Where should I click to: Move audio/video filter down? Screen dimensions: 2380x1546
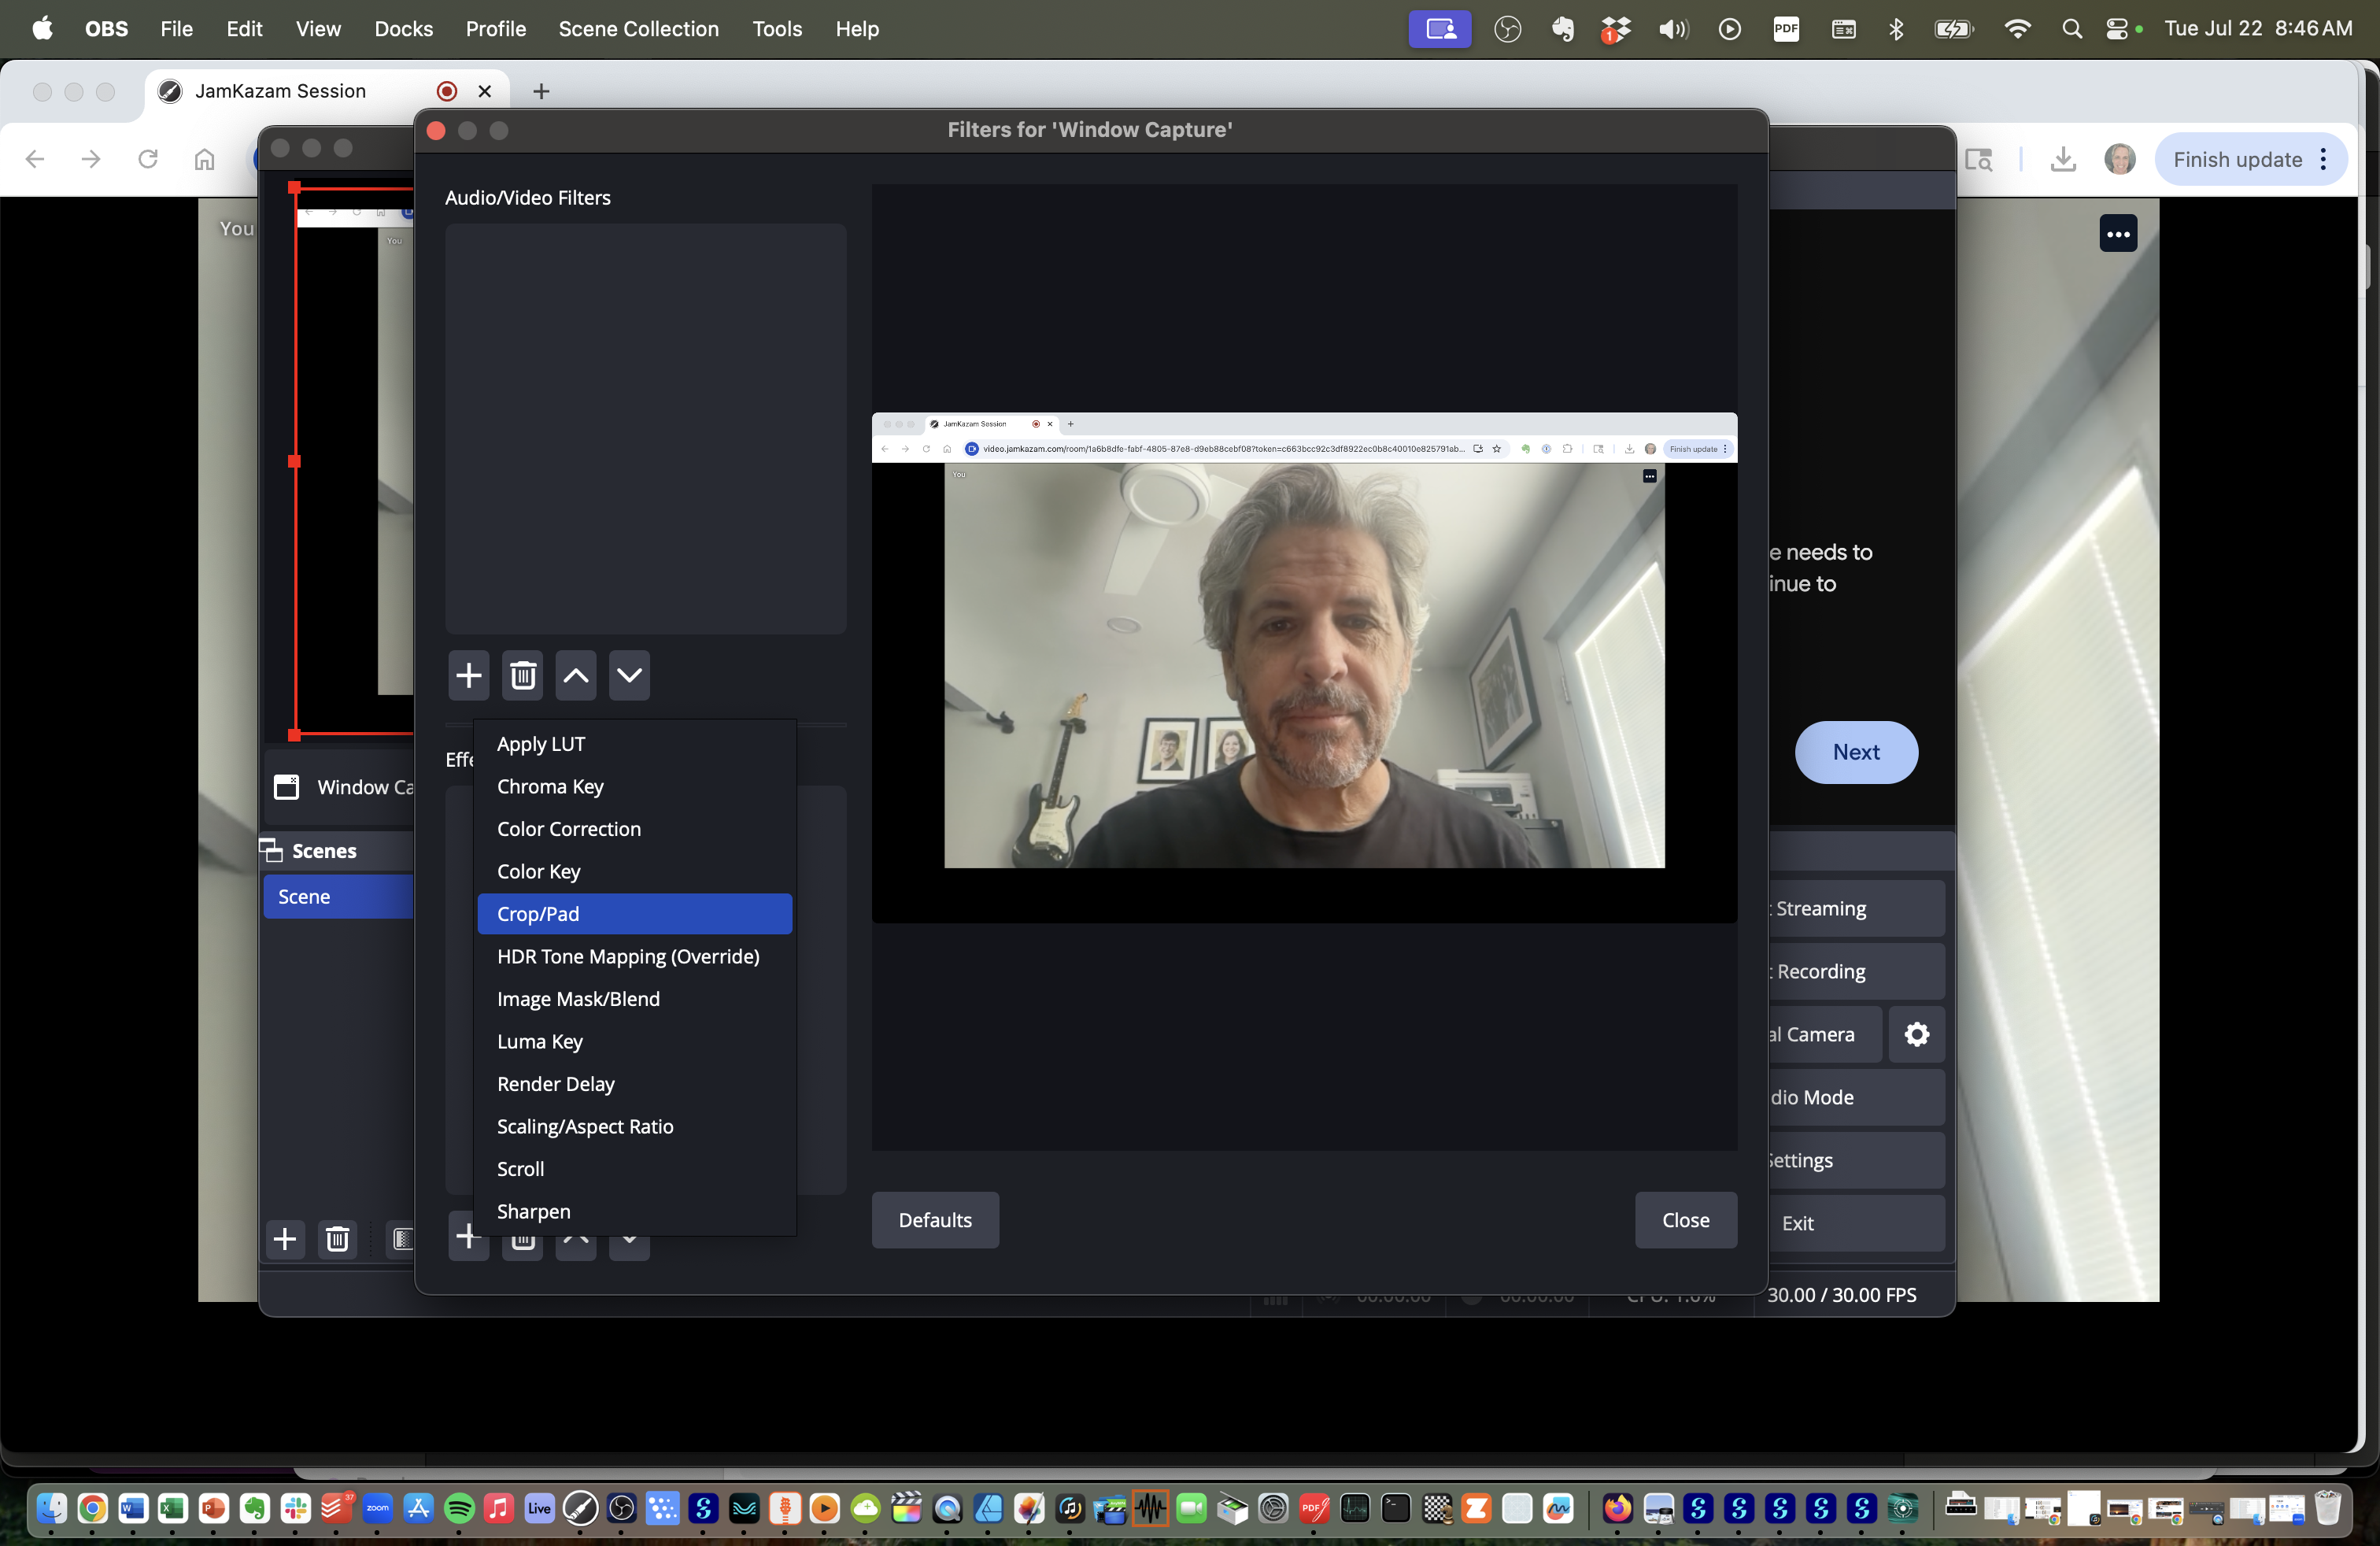click(x=629, y=676)
